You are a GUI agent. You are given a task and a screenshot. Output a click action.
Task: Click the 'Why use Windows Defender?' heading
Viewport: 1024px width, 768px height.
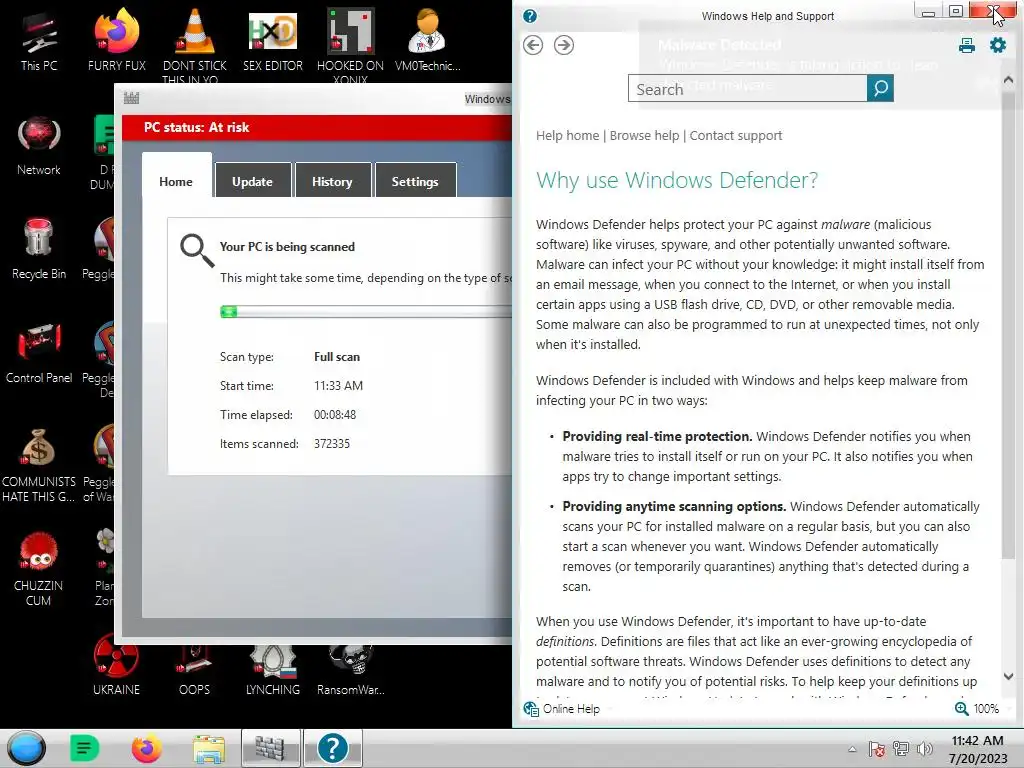(x=677, y=180)
